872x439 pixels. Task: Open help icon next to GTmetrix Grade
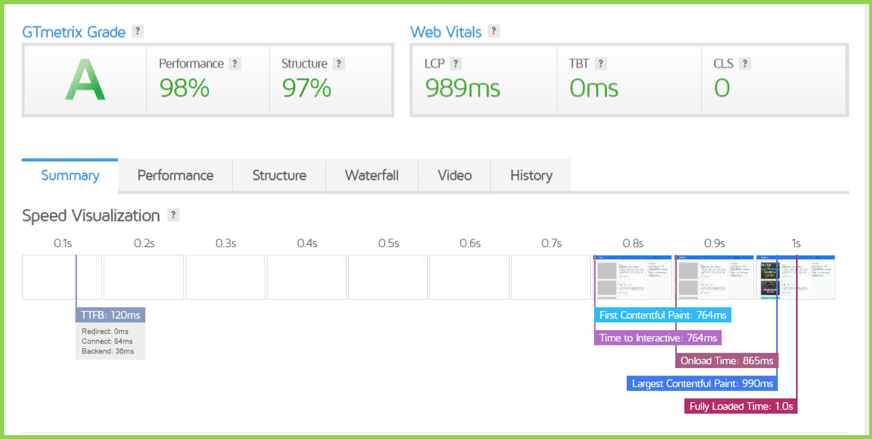[x=137, y=32]
